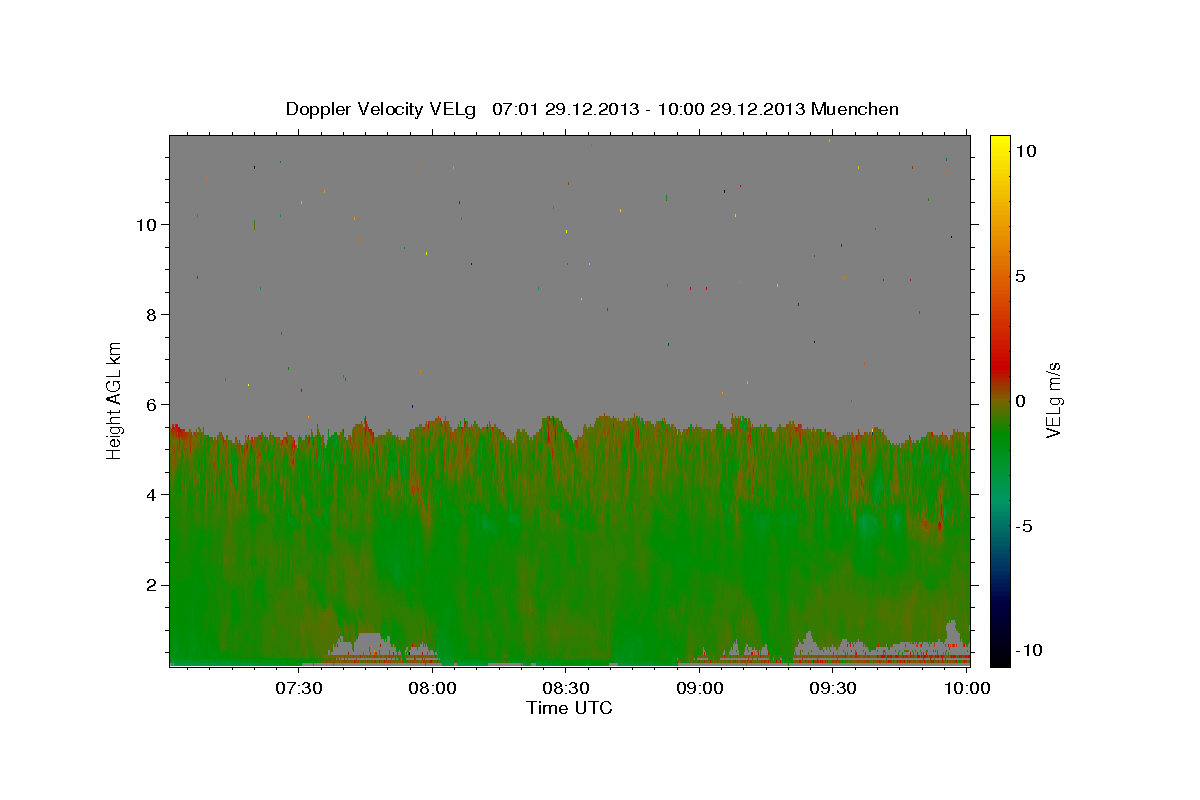
Task: Click the 09:00 time axis tick label
Action: click(700, 688)
